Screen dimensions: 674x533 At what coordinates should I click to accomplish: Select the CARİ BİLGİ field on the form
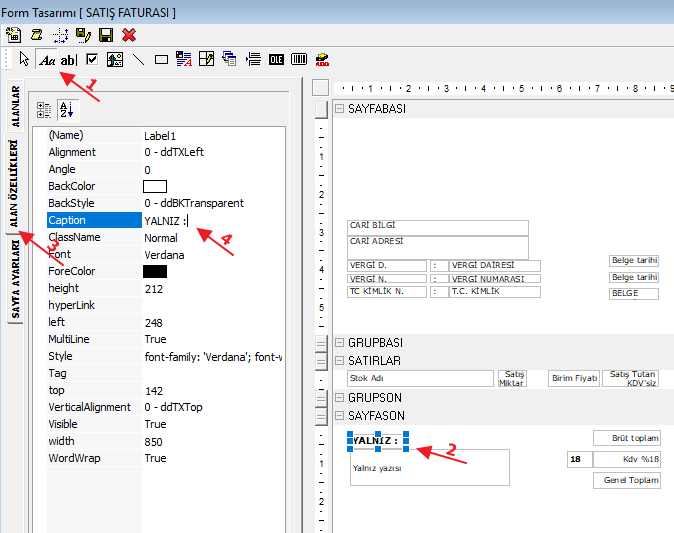coord(438,228)
